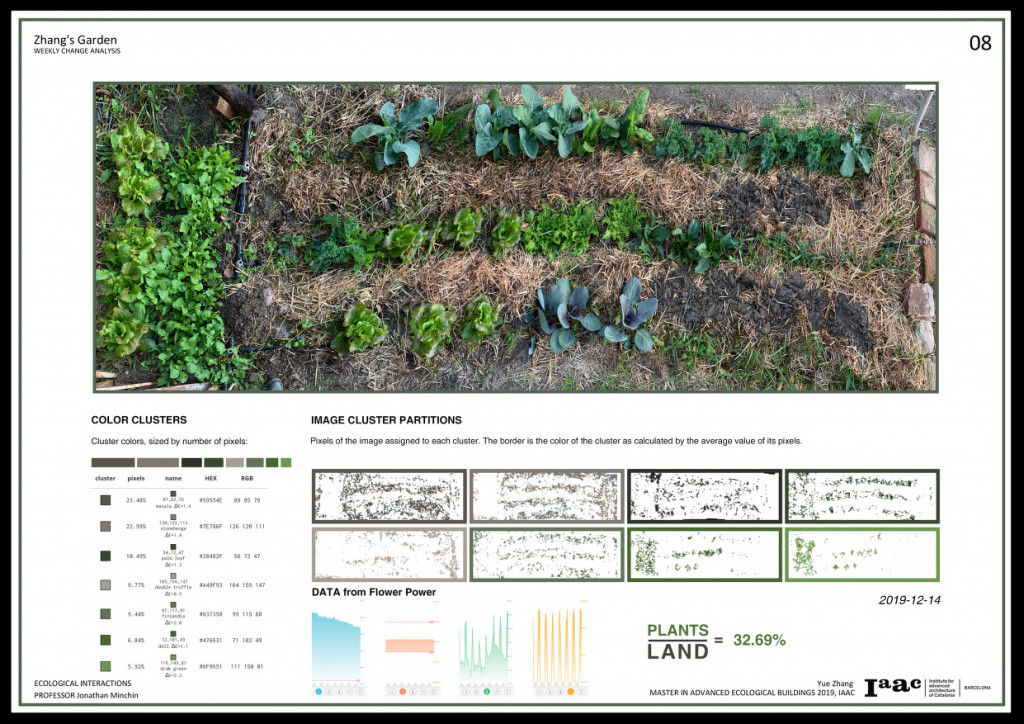This screenshot has width=1024, height=724.
Task: Select the drab green cluster color square
Action: tap(105, 667)
